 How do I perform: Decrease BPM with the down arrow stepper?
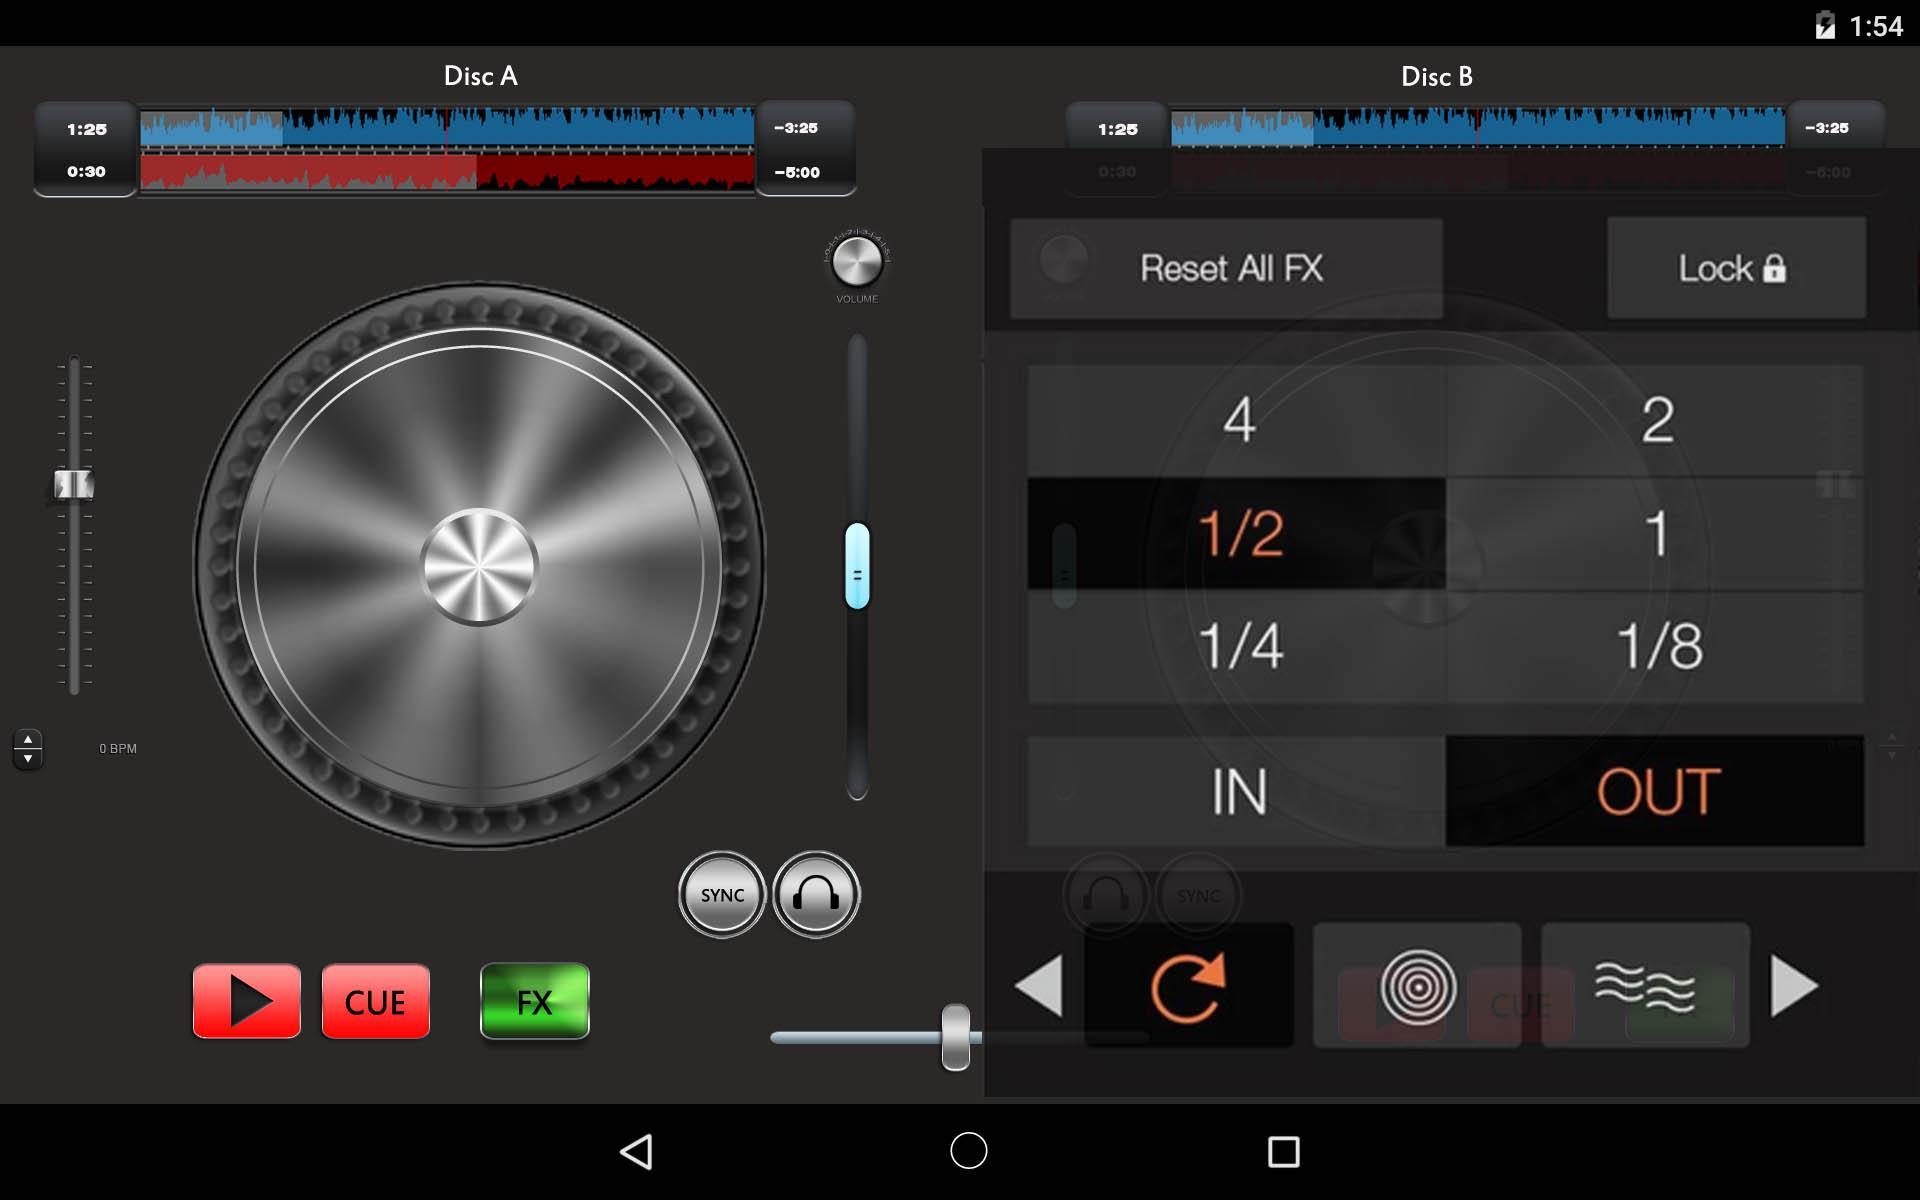click(x=28, y=759)
